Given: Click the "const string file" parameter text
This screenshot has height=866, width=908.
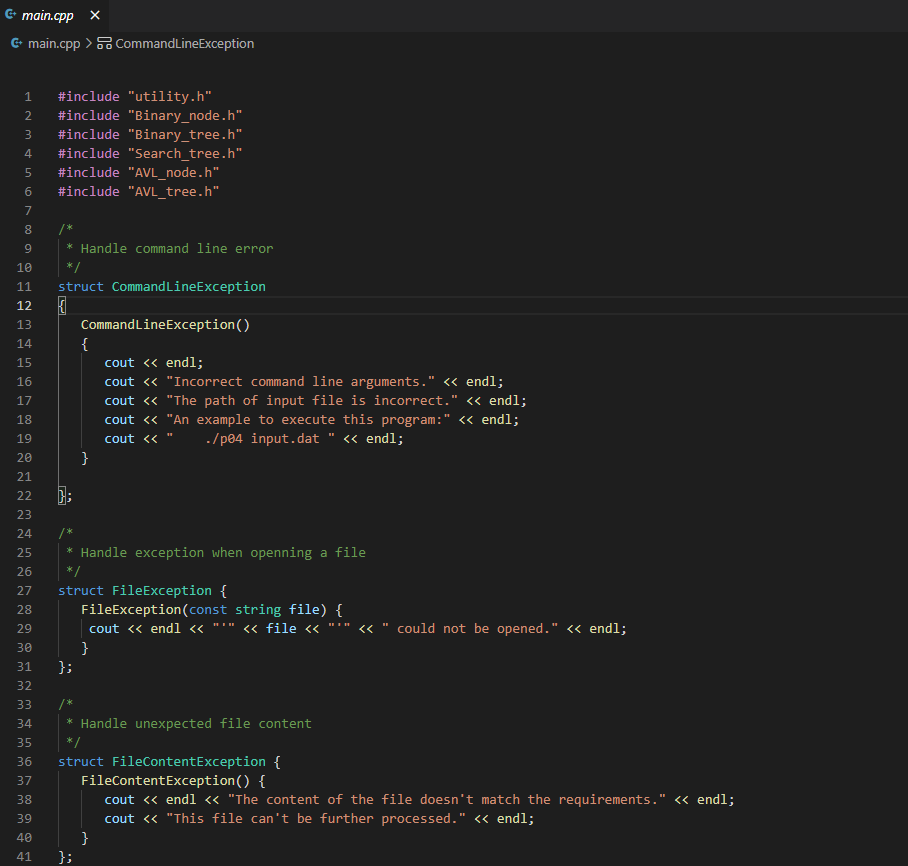Looking at the screenshot, I should (x=256, y=610).
